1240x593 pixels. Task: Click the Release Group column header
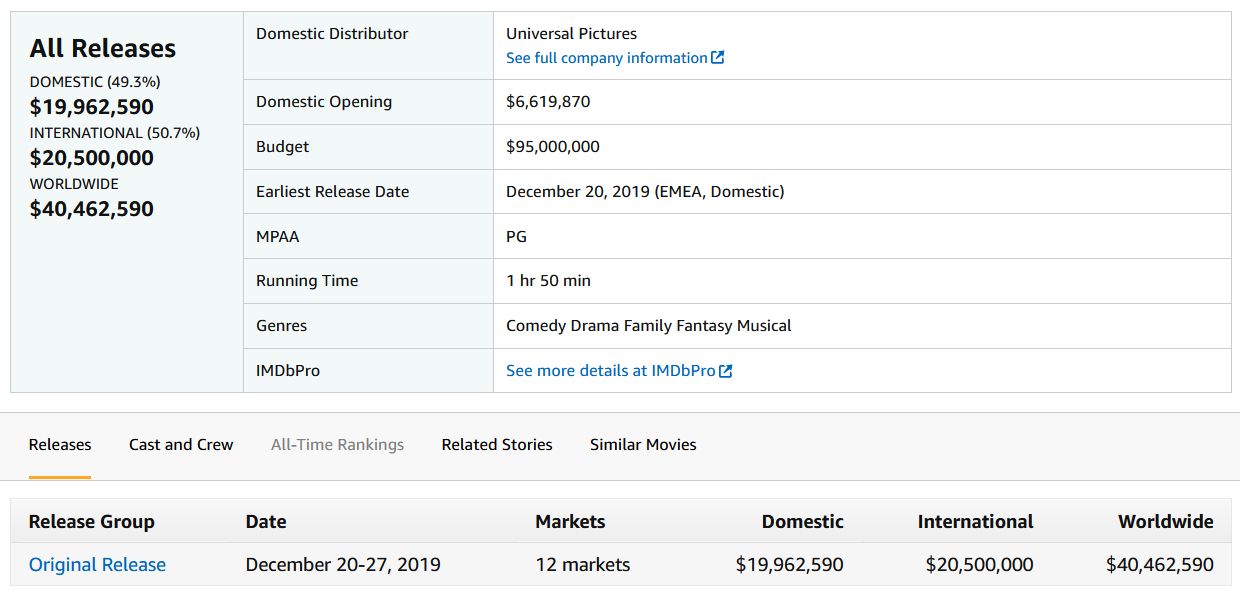[x=92, y=522]
